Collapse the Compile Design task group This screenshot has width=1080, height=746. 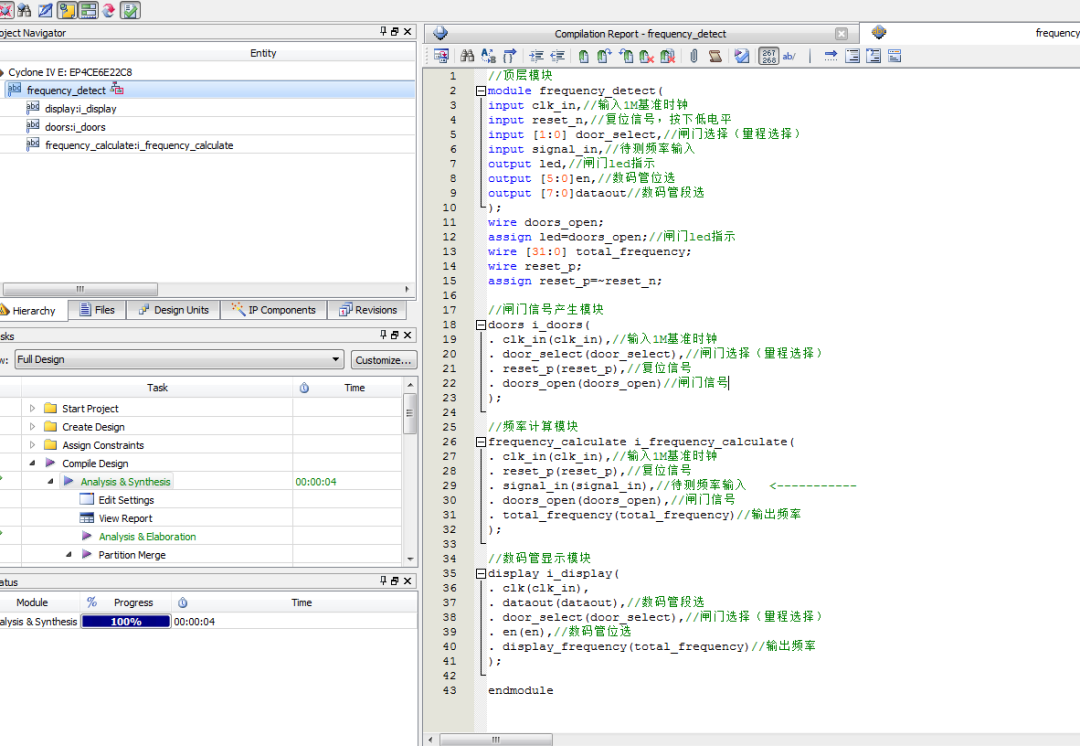33,463
